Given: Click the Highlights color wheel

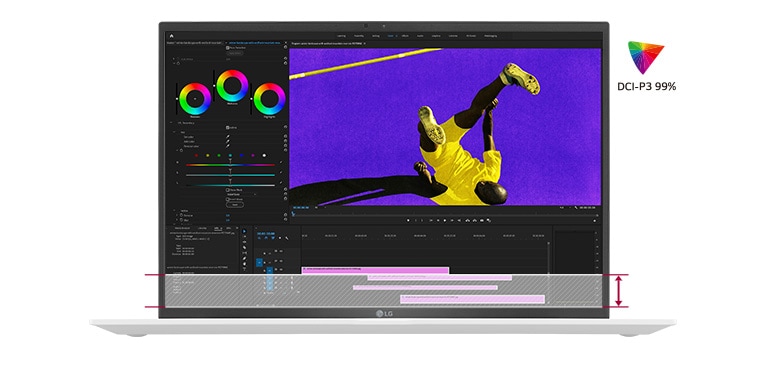Looking at the screenshot, I should (x=269, y=98).
